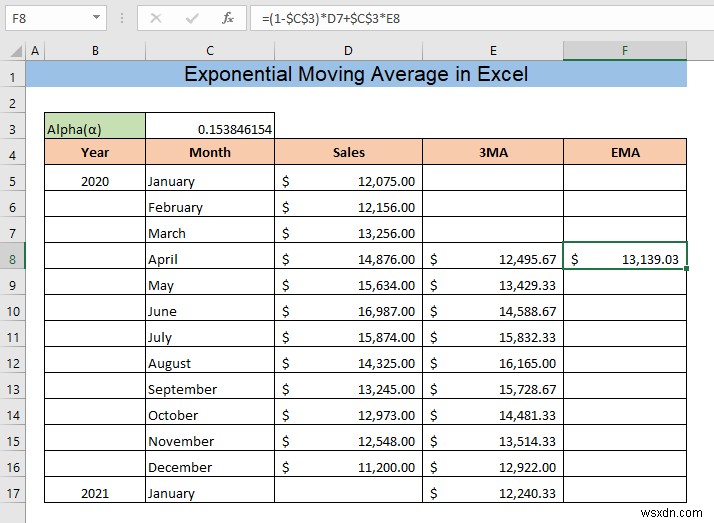Select sales value 11,200.00

click(349, 463)
